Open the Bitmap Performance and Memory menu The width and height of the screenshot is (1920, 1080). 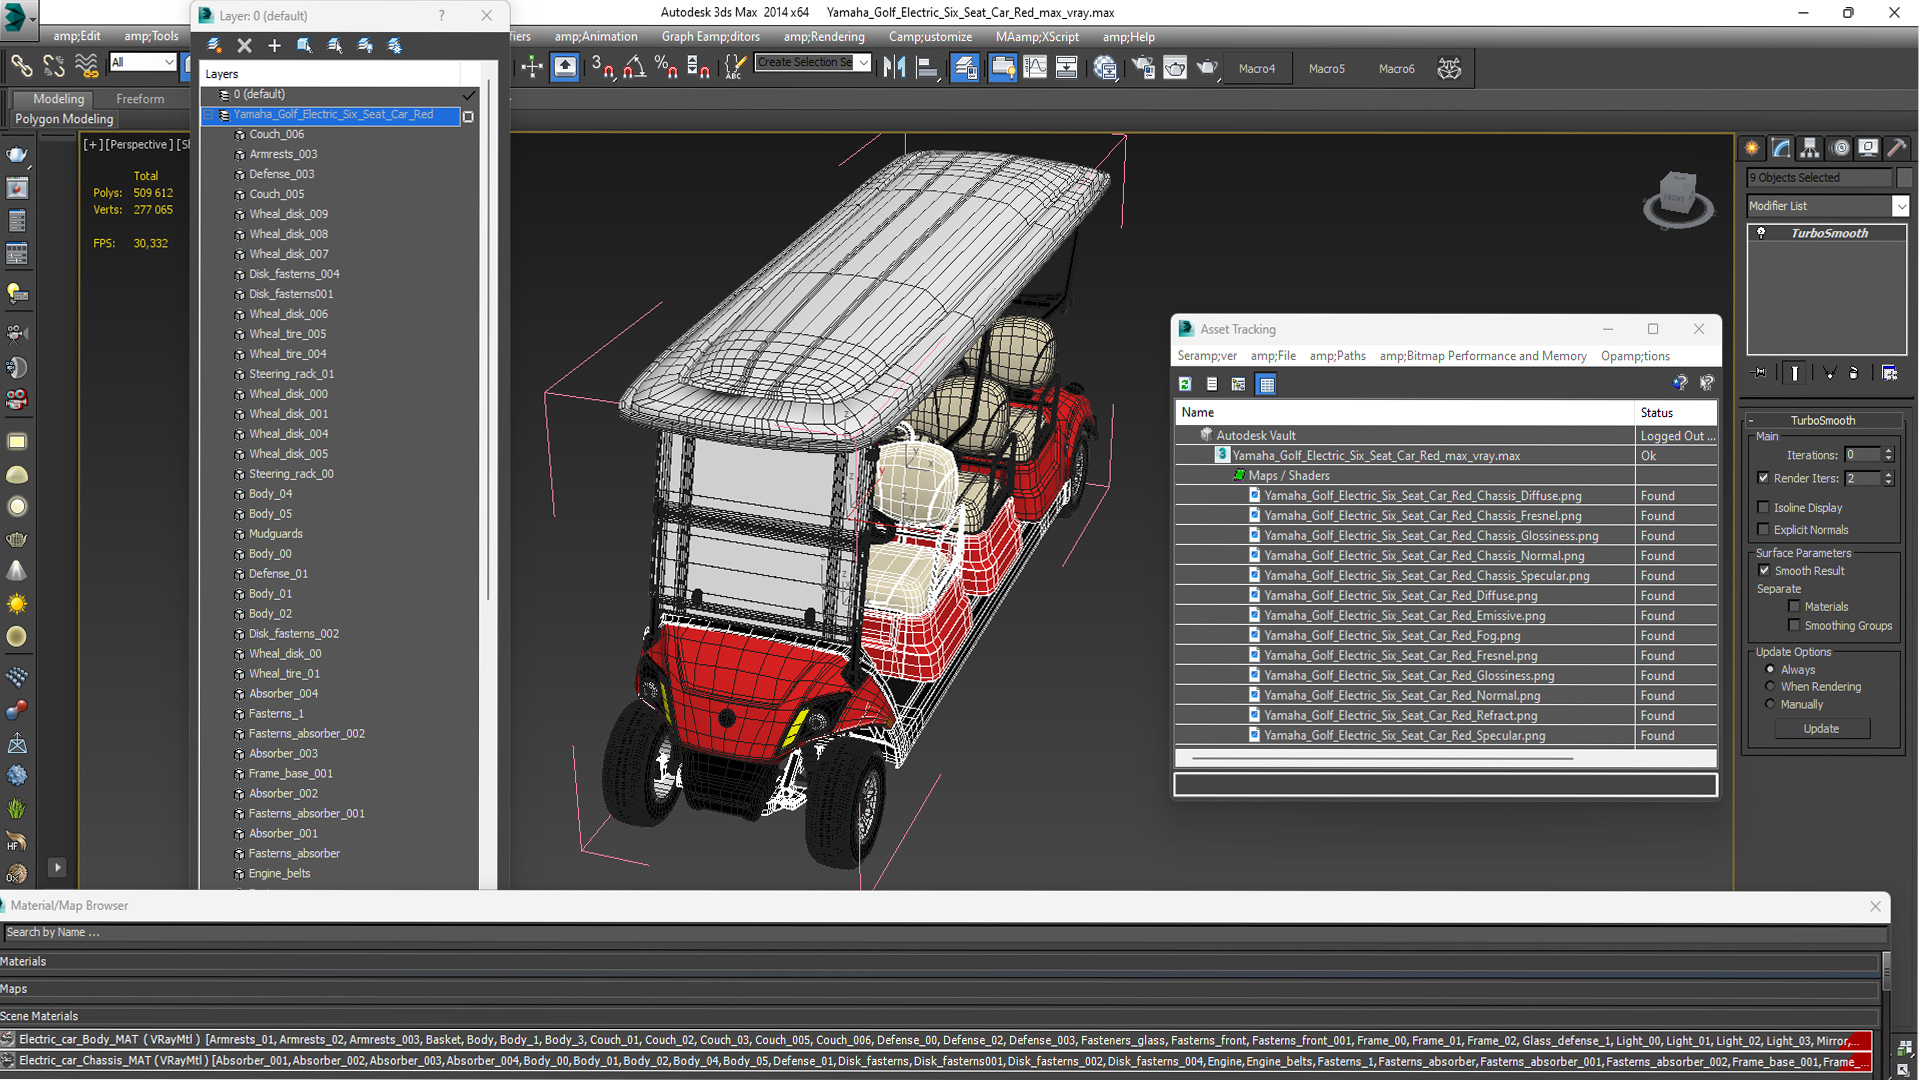tap(1482, 356)
